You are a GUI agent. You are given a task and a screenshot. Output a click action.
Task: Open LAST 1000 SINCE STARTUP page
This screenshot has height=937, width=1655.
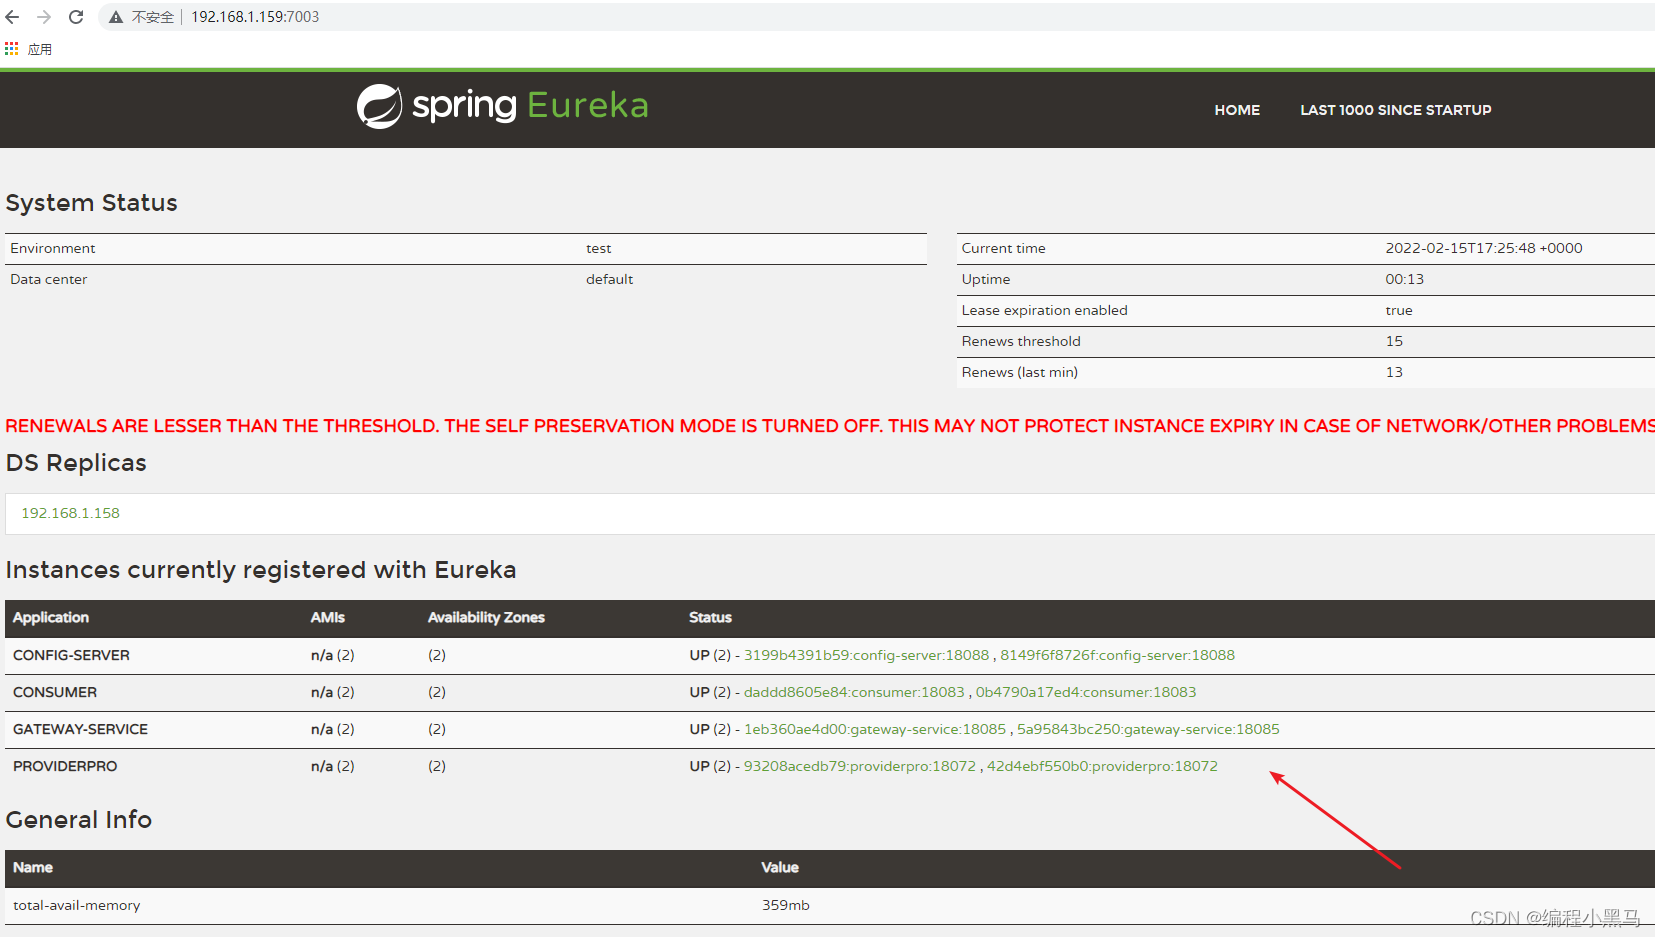click(x=1395, y=110)
